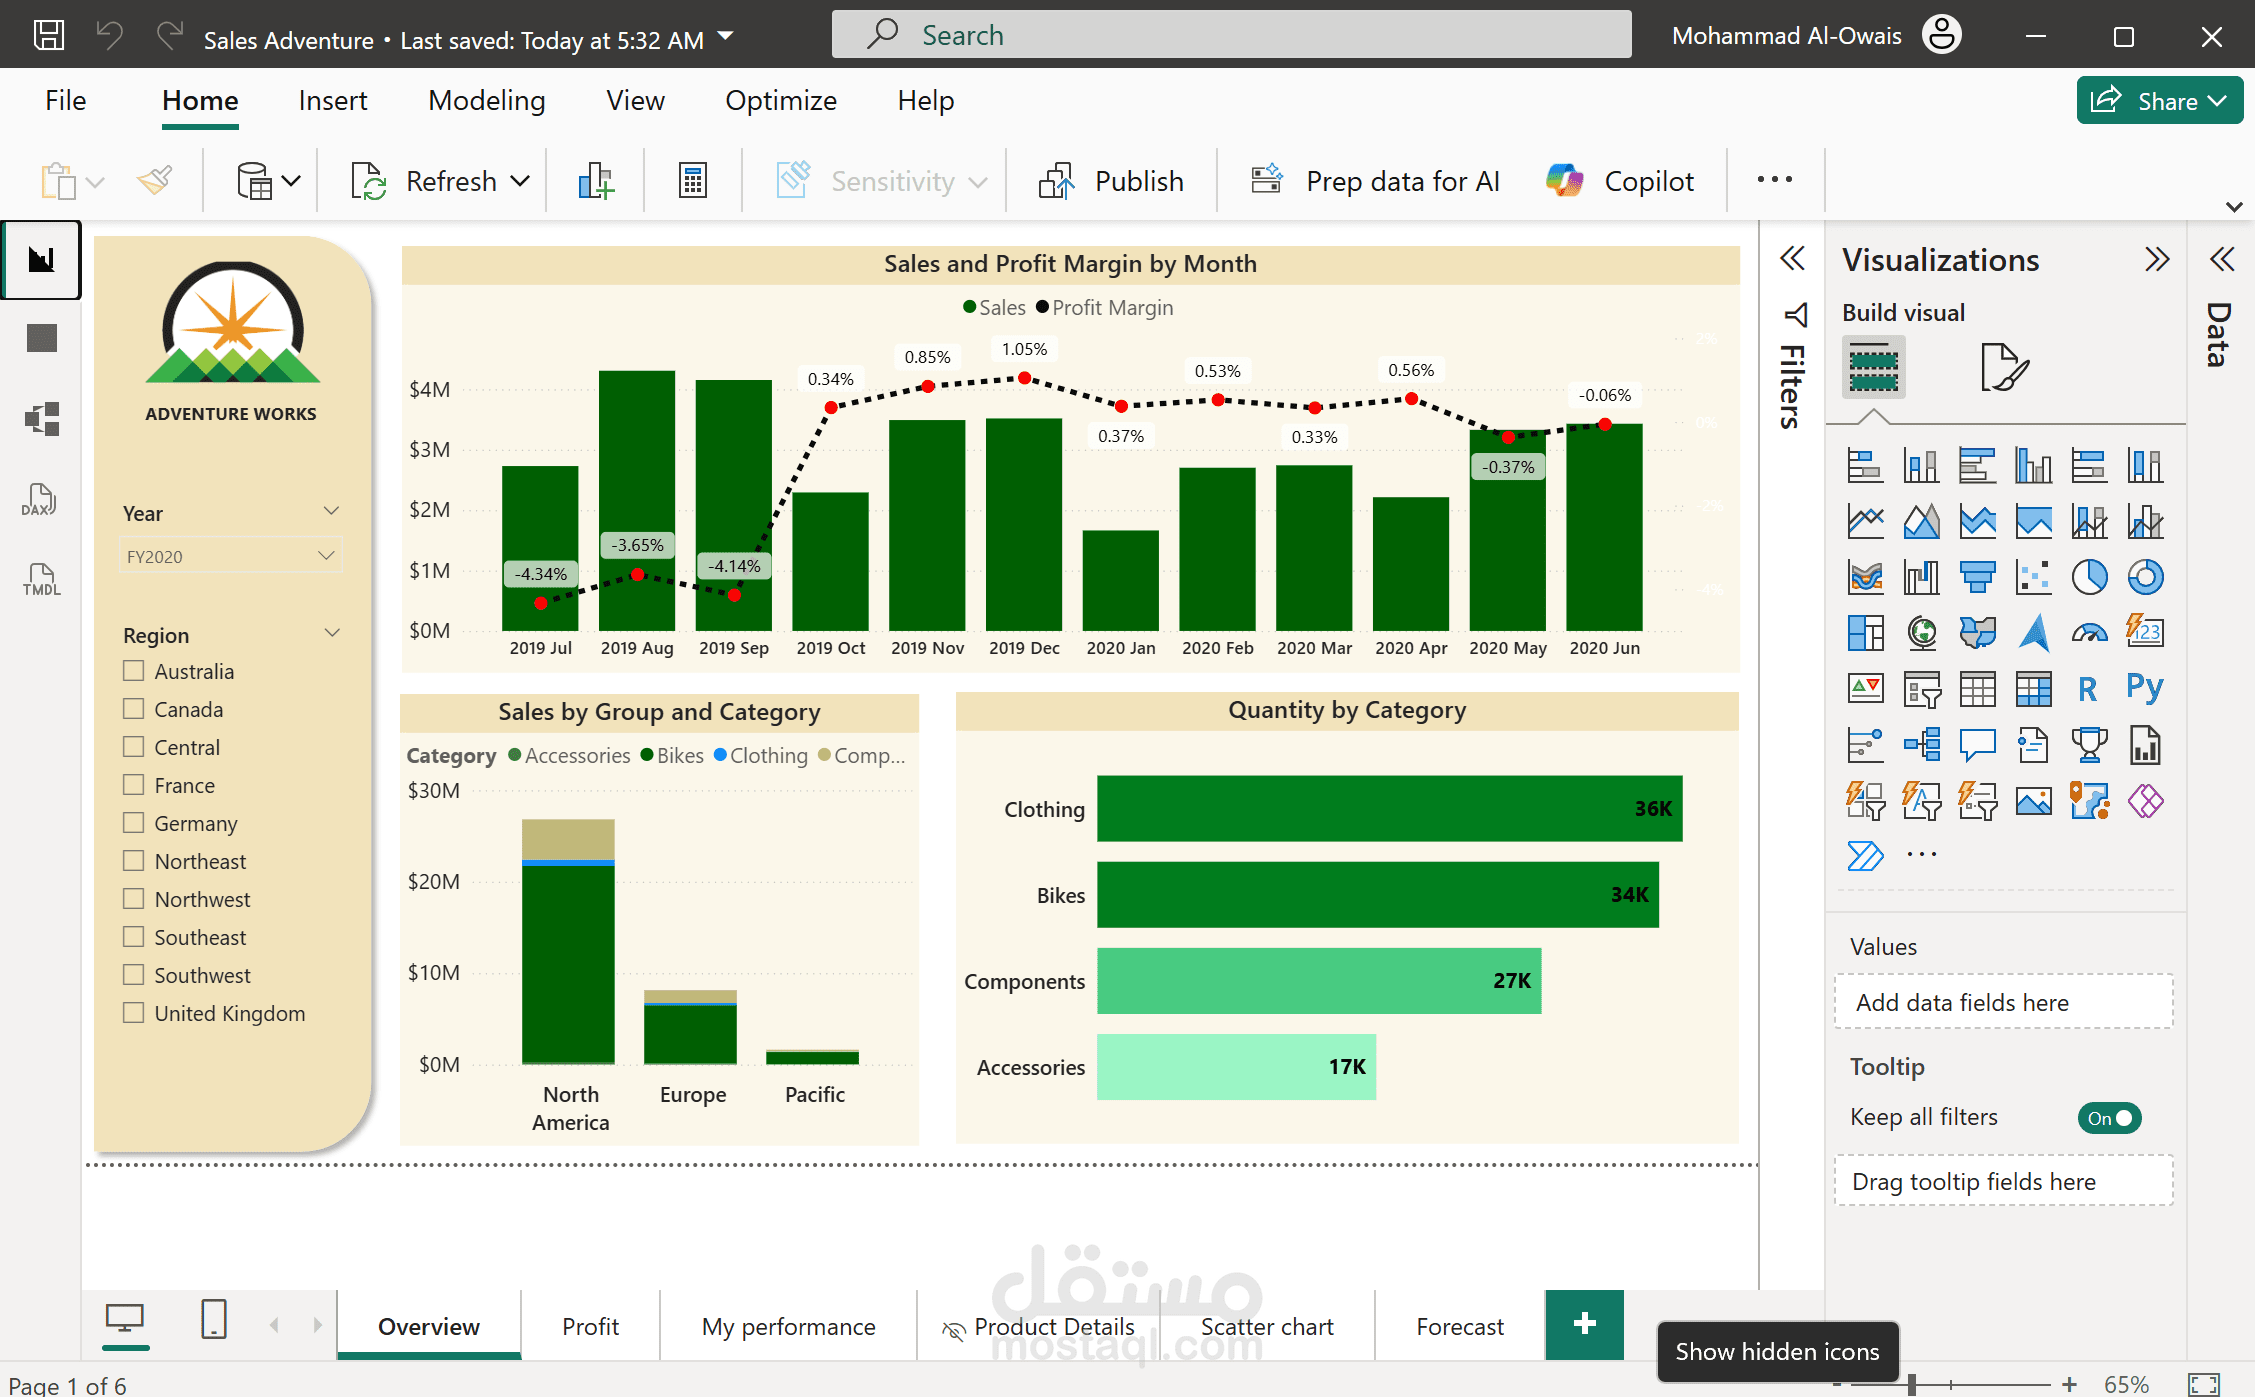This screenshot has height=1397, width=2255.
Task: Open the Refresh dropdown arrow
Action: pyautogui.click(x=520, y=181)
